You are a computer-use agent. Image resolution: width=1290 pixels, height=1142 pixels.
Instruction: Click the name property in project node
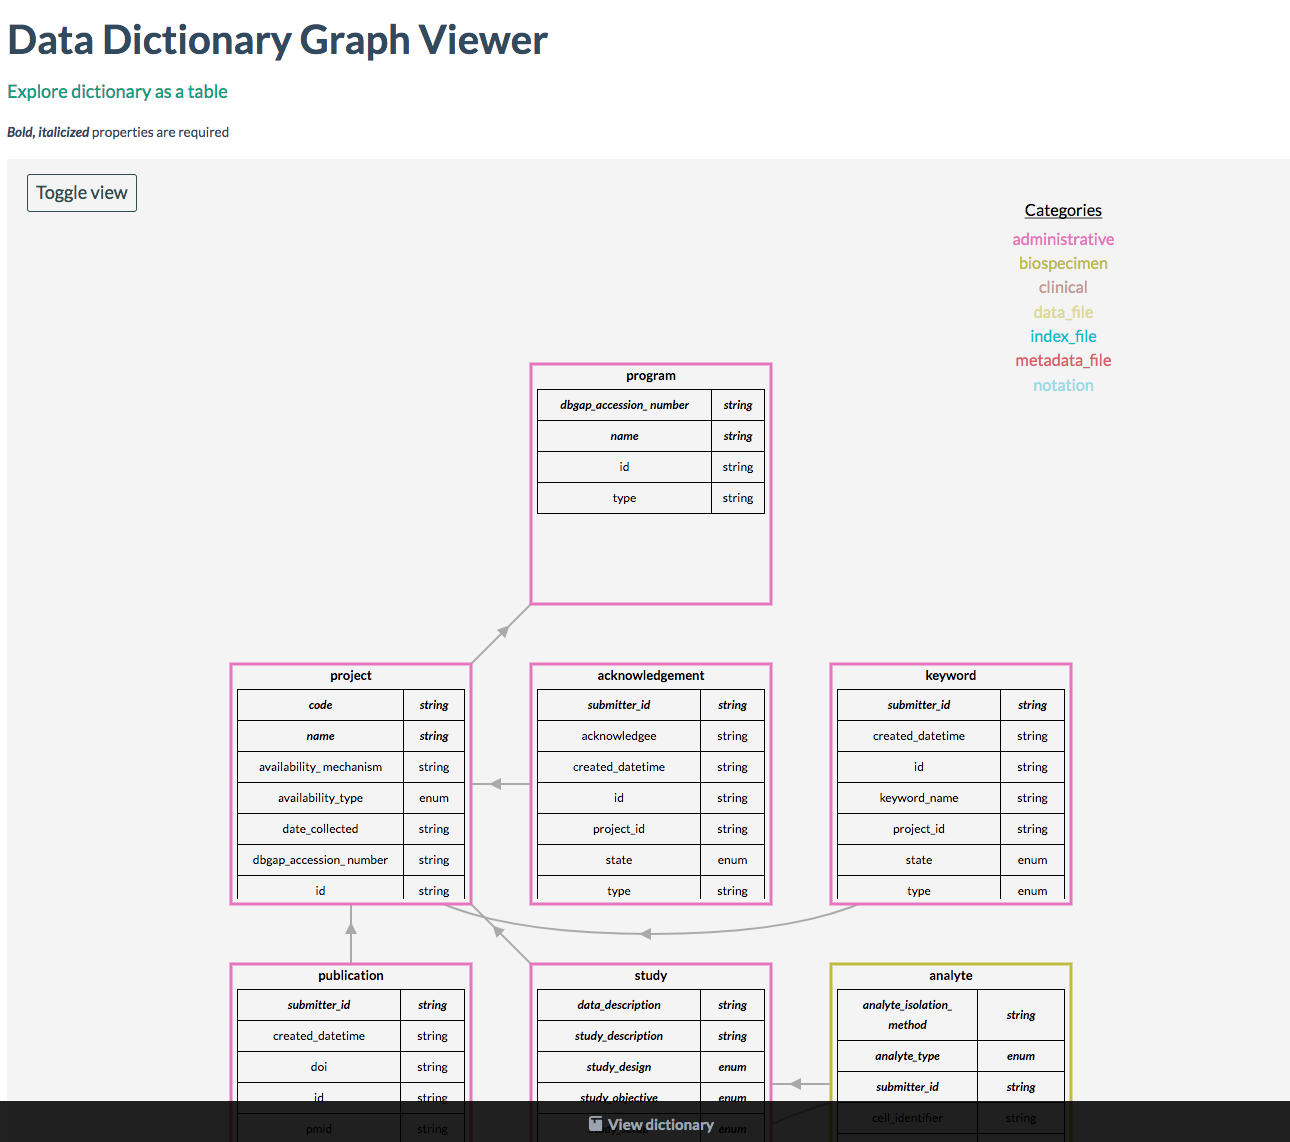point(320,736)
